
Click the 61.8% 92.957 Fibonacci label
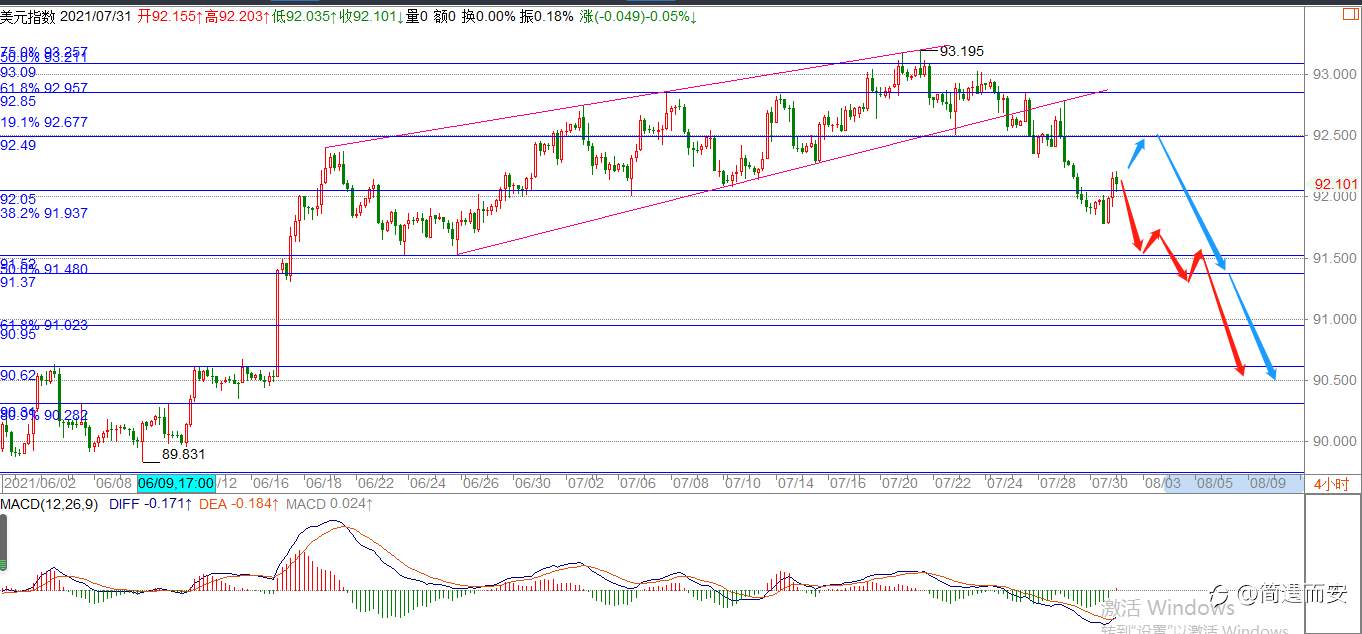pos(44,88)
